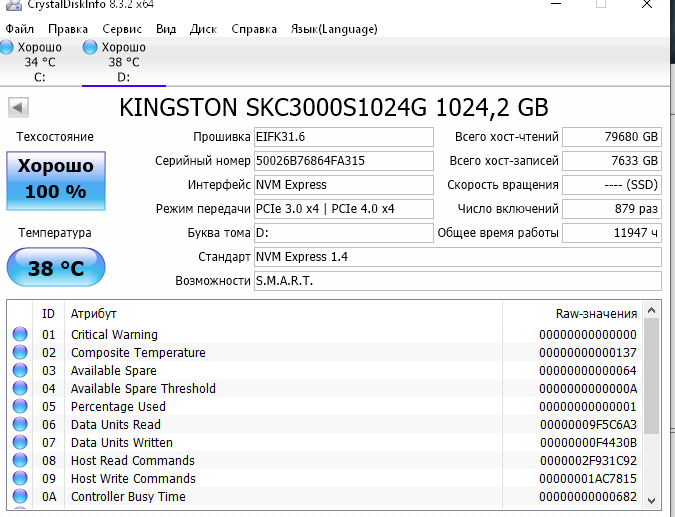Select the Available Spare Threshold attribute text

pos(143,389)
